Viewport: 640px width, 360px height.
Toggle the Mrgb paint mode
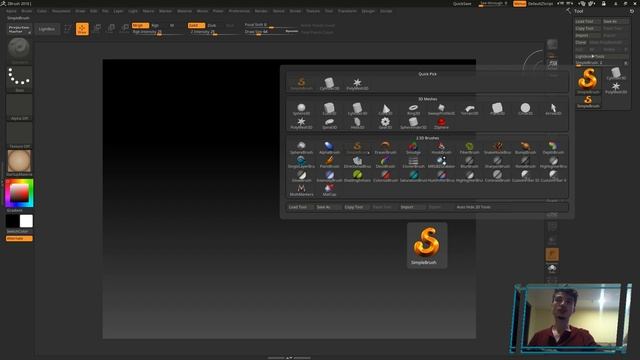(140, 25)
